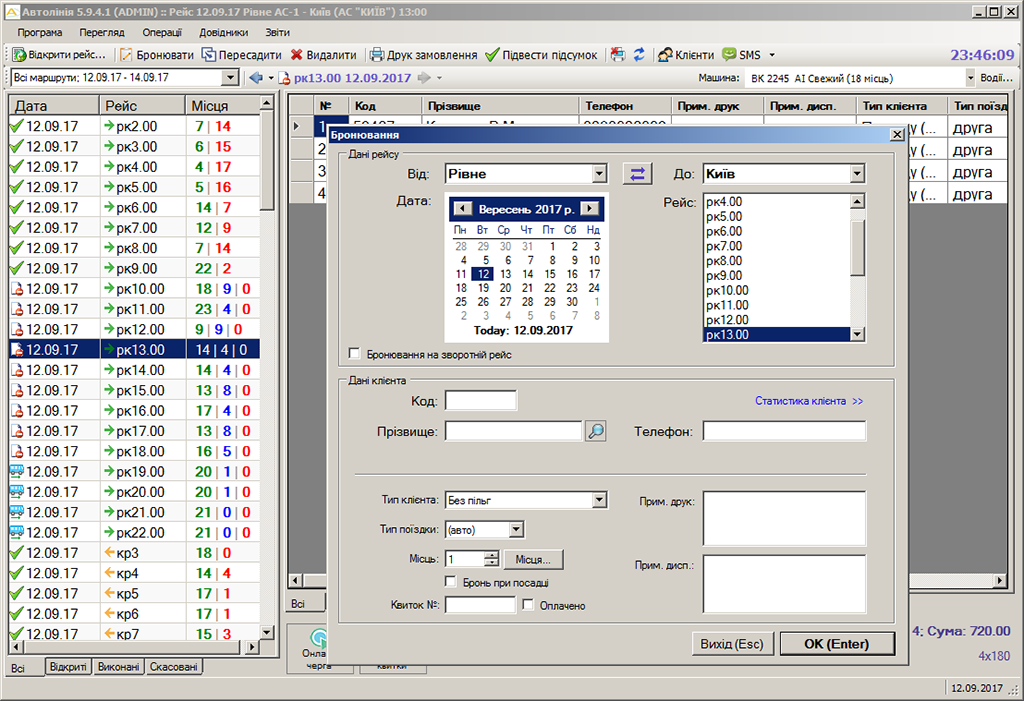
Task: Click the blue refresh arrows toolbar icon
Action: pyautogui.click(x=639, y=55)
